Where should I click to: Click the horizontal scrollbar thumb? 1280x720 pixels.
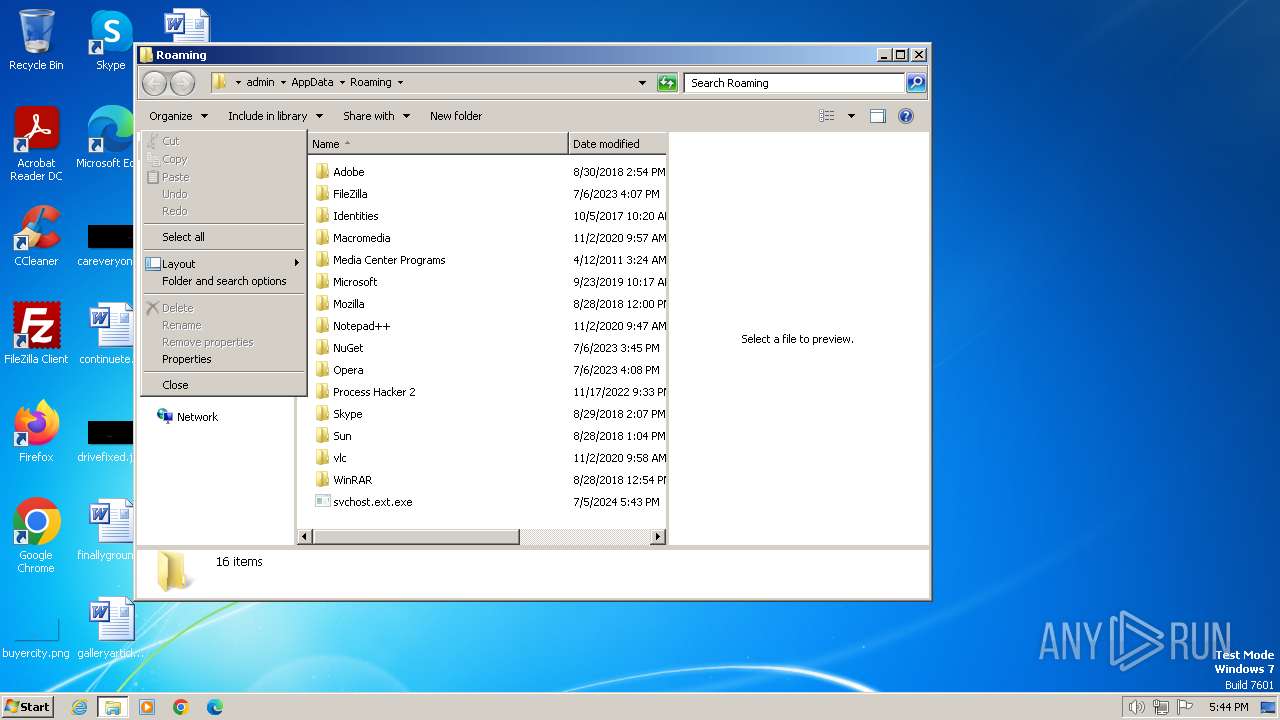tap(416, 537)
